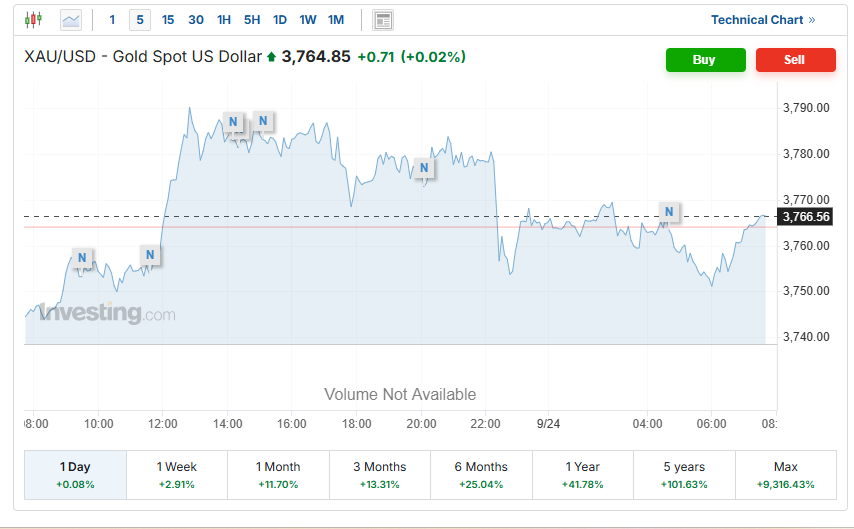This screenshot has height=529, width=854.
Task: Click the news marker just before 12:00
Action: point(150,254)
